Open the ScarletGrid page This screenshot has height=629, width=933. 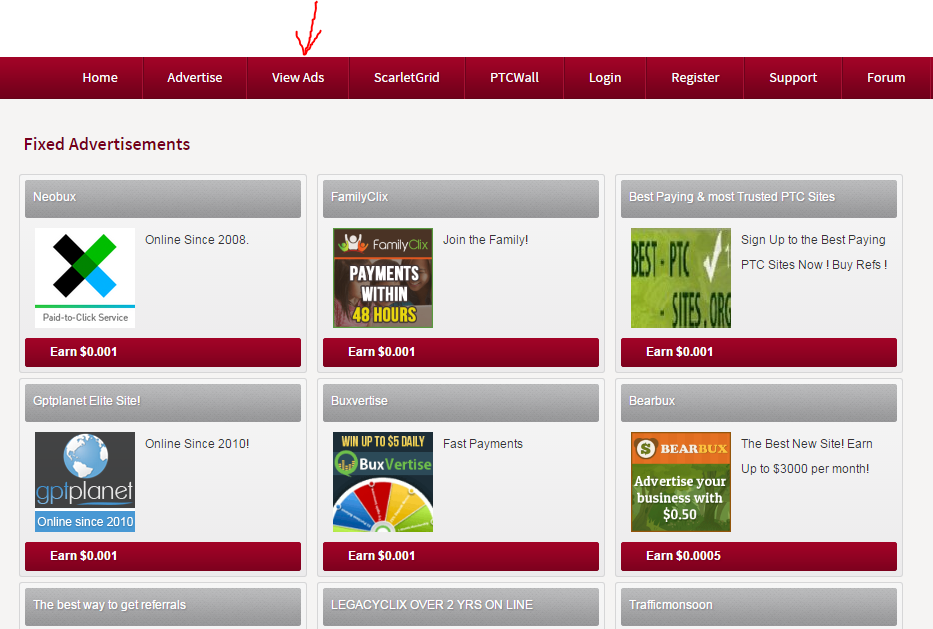point(406,77)
